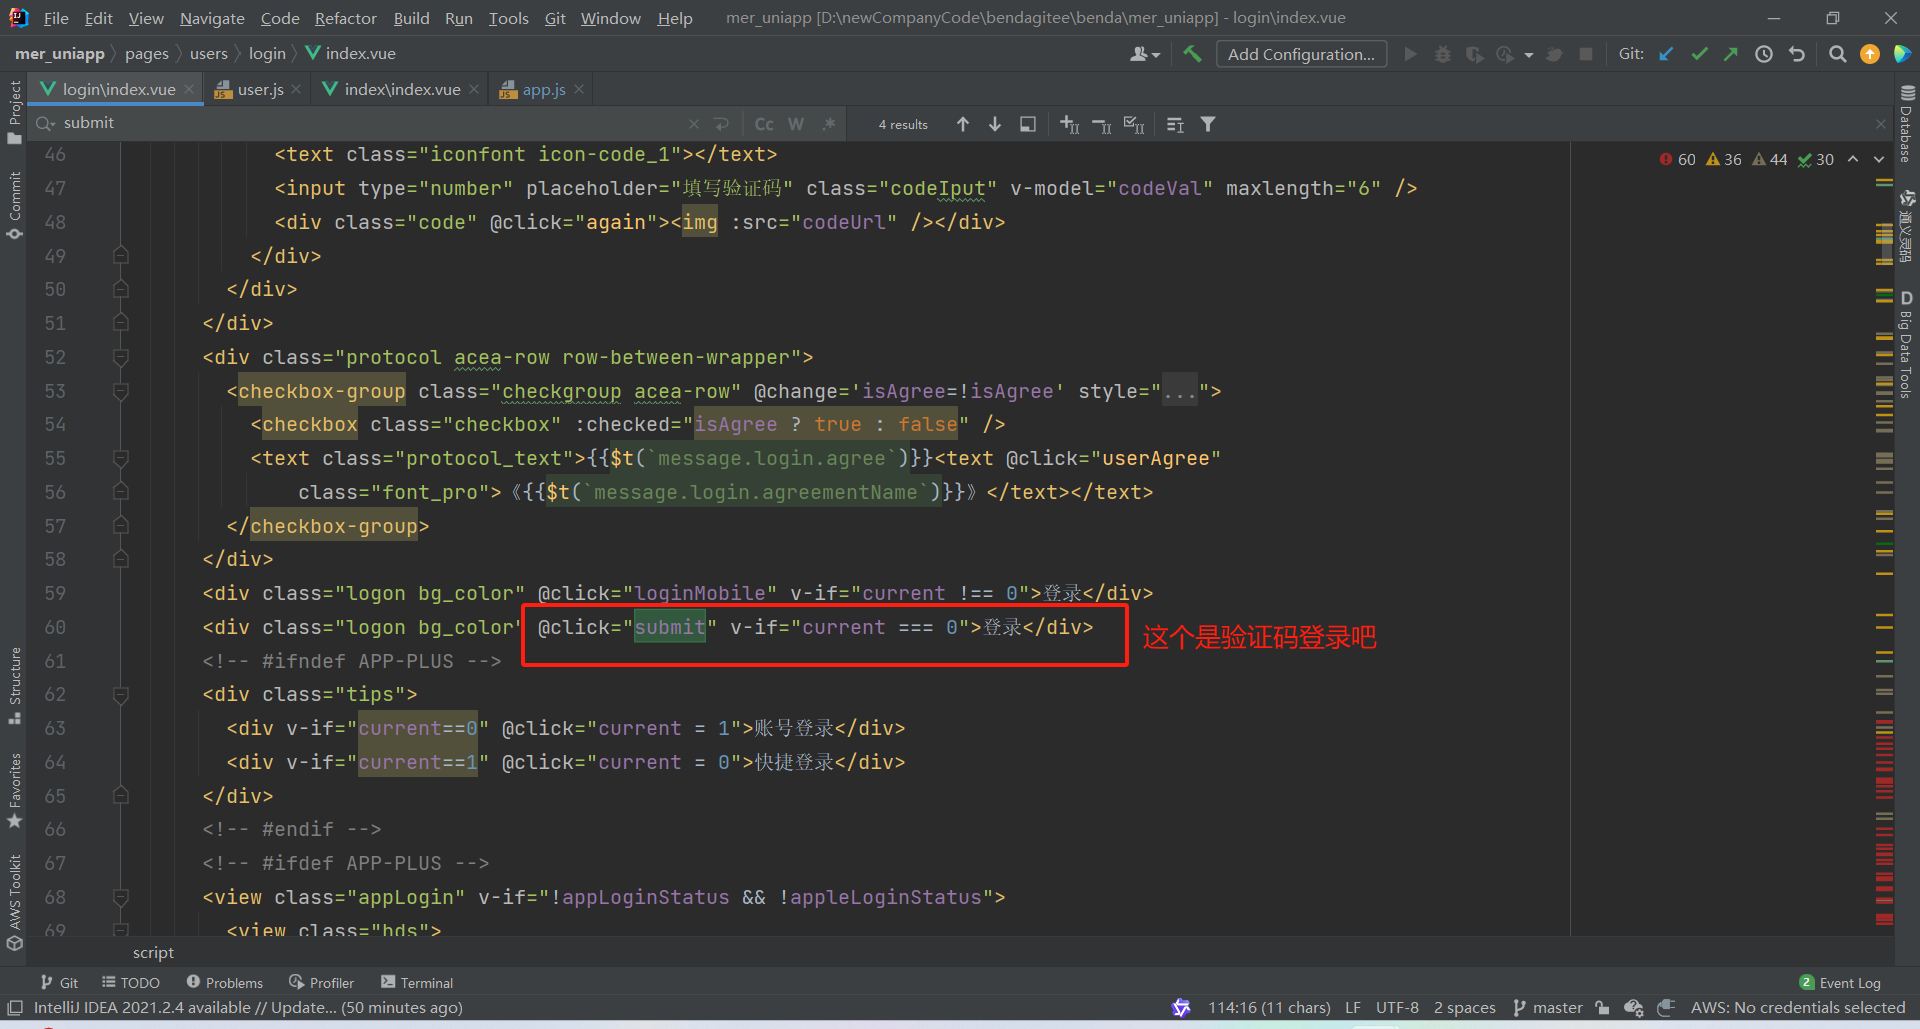The width and height of the screenshot is (1920, 1029).
Task: Click Add Configuration button
Action: (1301, 54)
